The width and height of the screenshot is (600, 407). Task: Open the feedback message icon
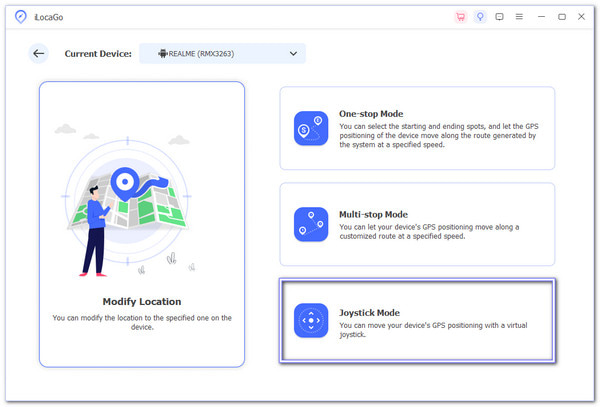(499, 17)
